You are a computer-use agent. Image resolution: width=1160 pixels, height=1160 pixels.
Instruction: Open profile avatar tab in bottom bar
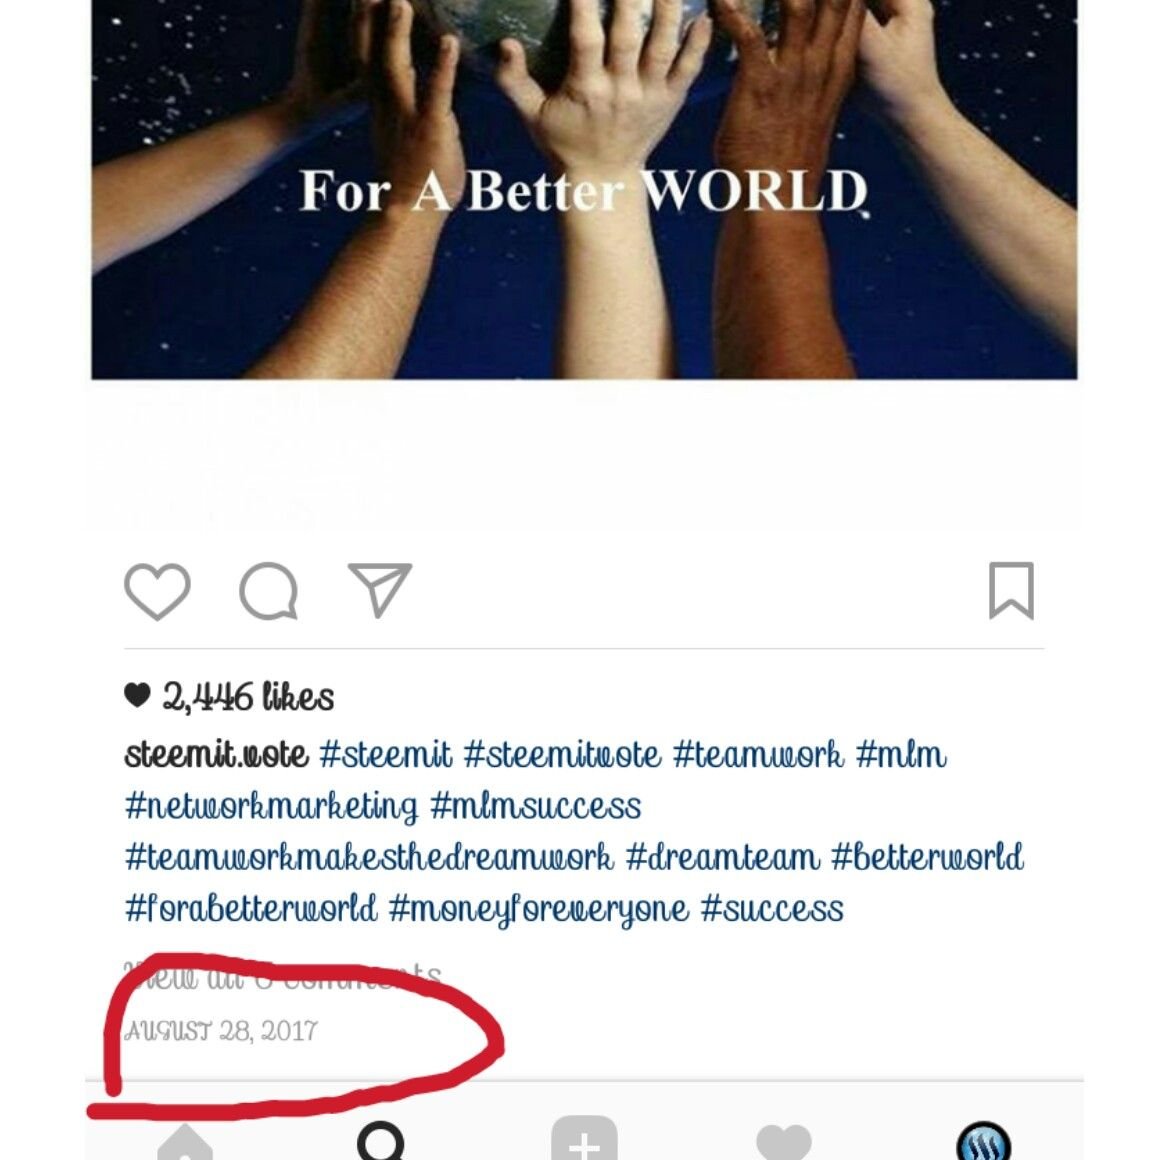point(983,1141)
